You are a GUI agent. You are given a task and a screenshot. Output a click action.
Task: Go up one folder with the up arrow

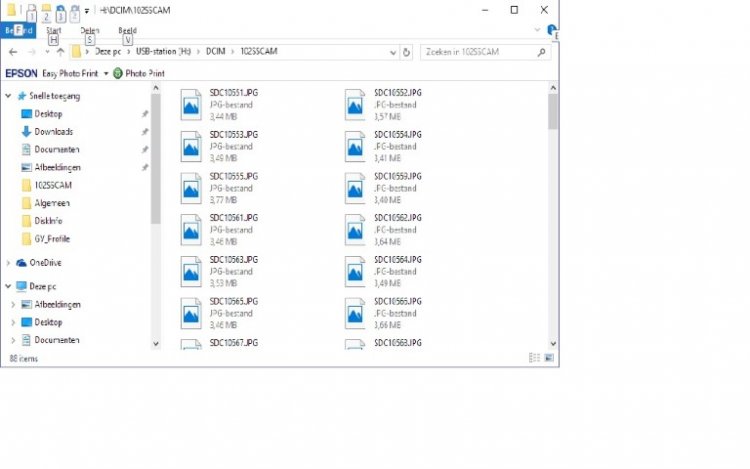[60, 52]
